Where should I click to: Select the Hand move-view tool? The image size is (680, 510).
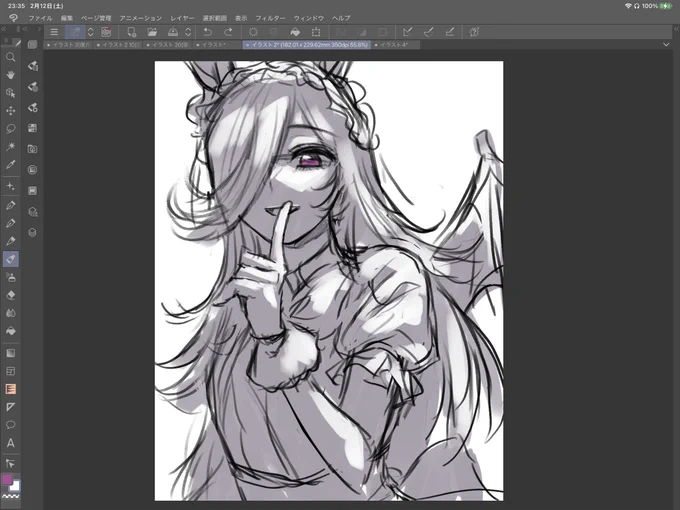(x=10, y=75)
